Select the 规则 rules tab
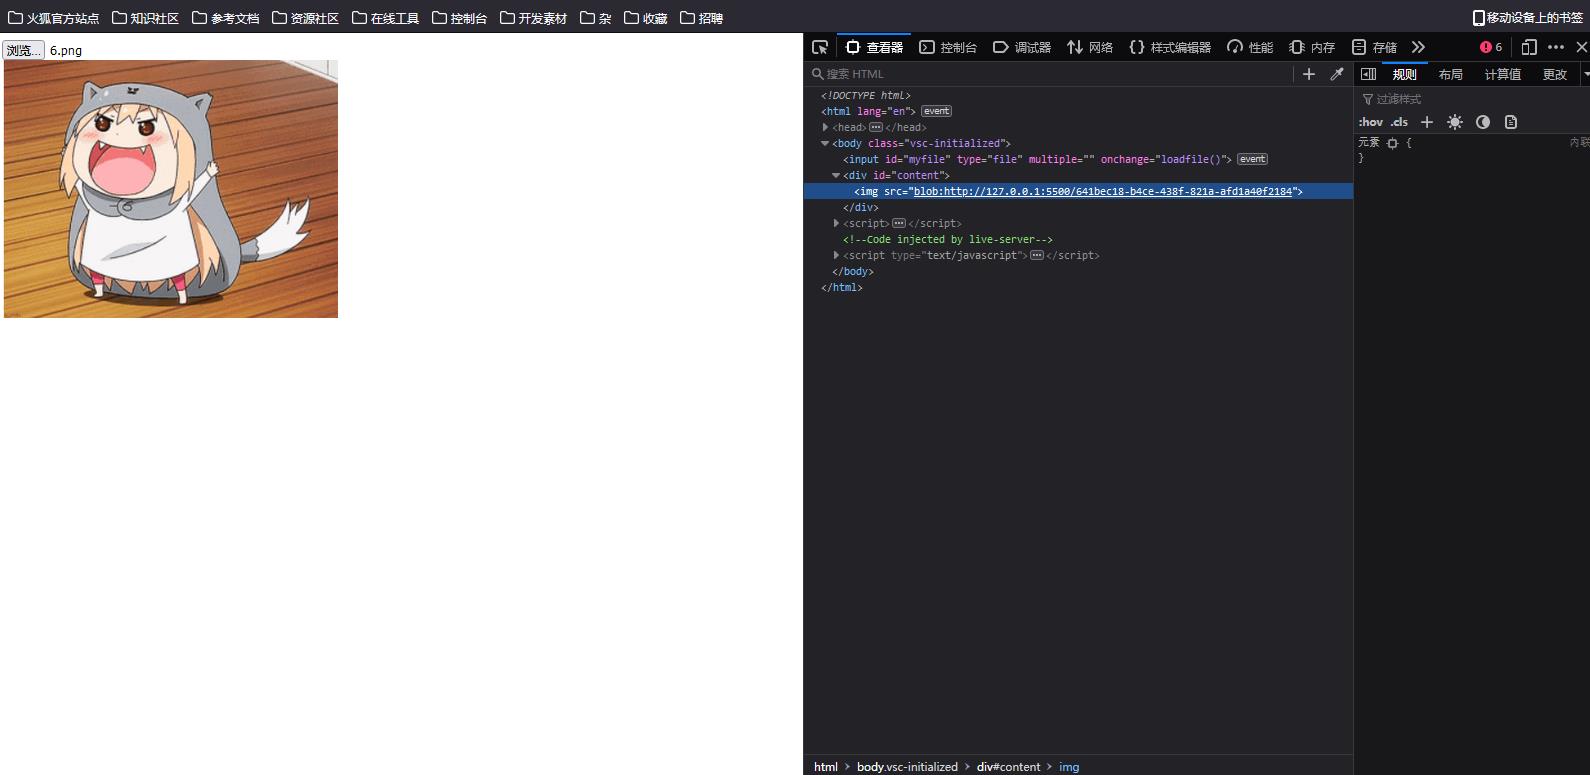 [x=1405, y=74]
